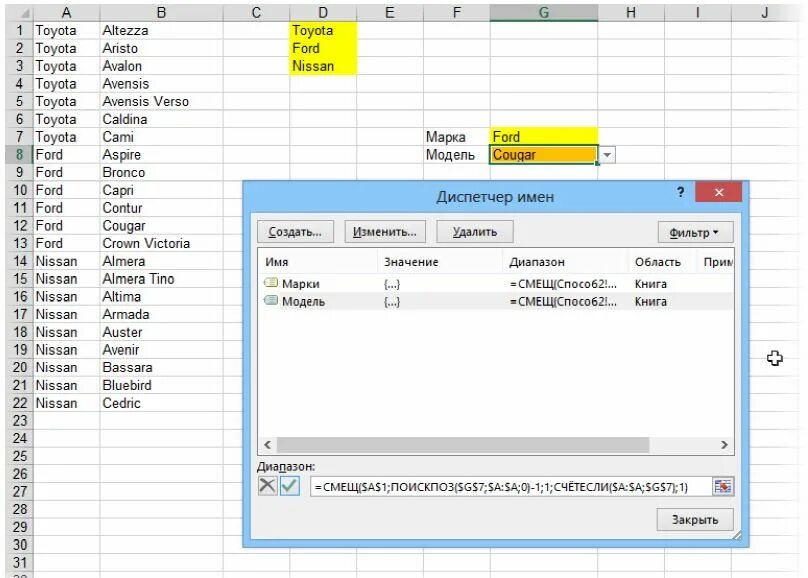Select the Марка label cell
Image resolution: width=808 pixels, height=578 pixels.
click(x=457, y=137)
